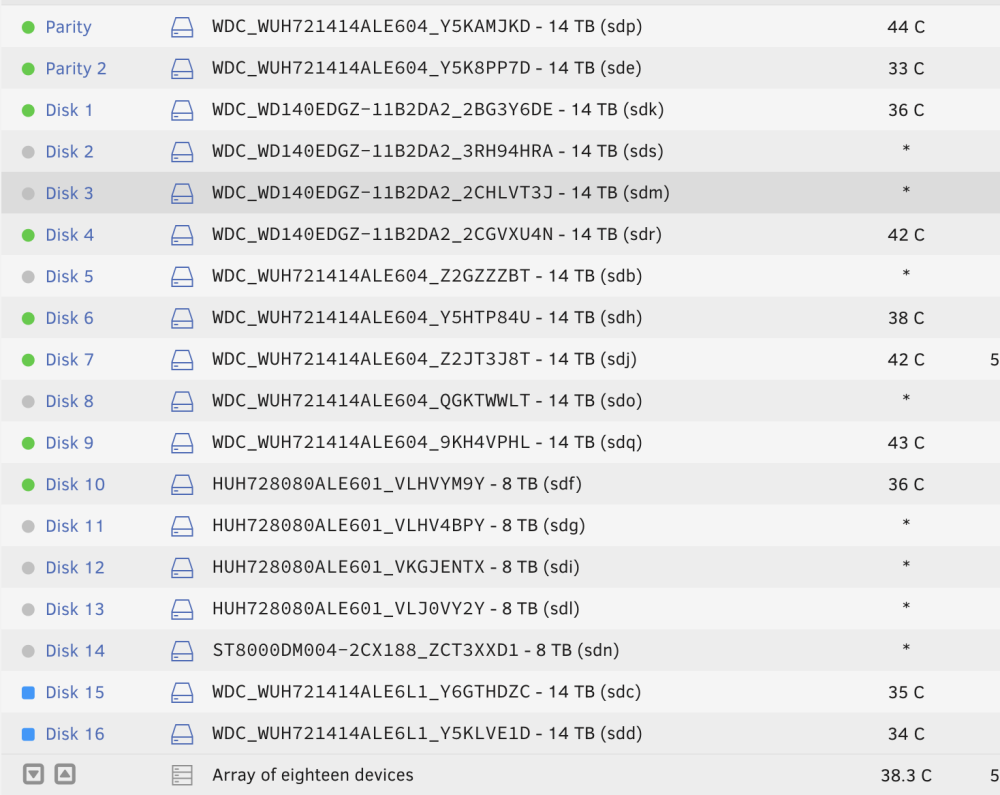This screenshot has height=795, width=1000.
Task: Select the identifier HUH728080ALE601_VLHVYM9Y
Action: click(348, 484)
